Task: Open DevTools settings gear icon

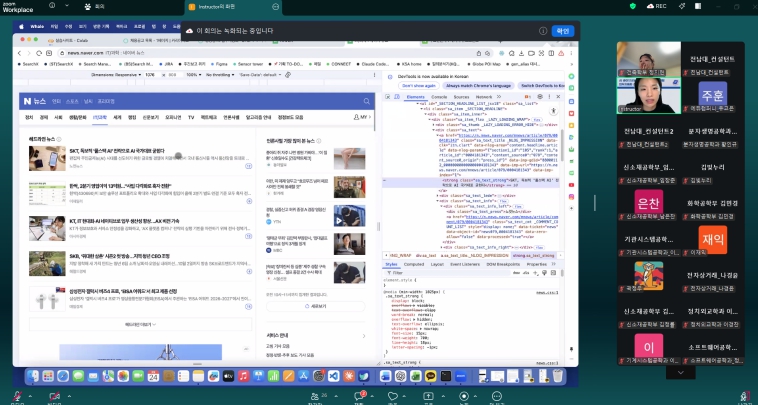Action: [x=540, y=97]
